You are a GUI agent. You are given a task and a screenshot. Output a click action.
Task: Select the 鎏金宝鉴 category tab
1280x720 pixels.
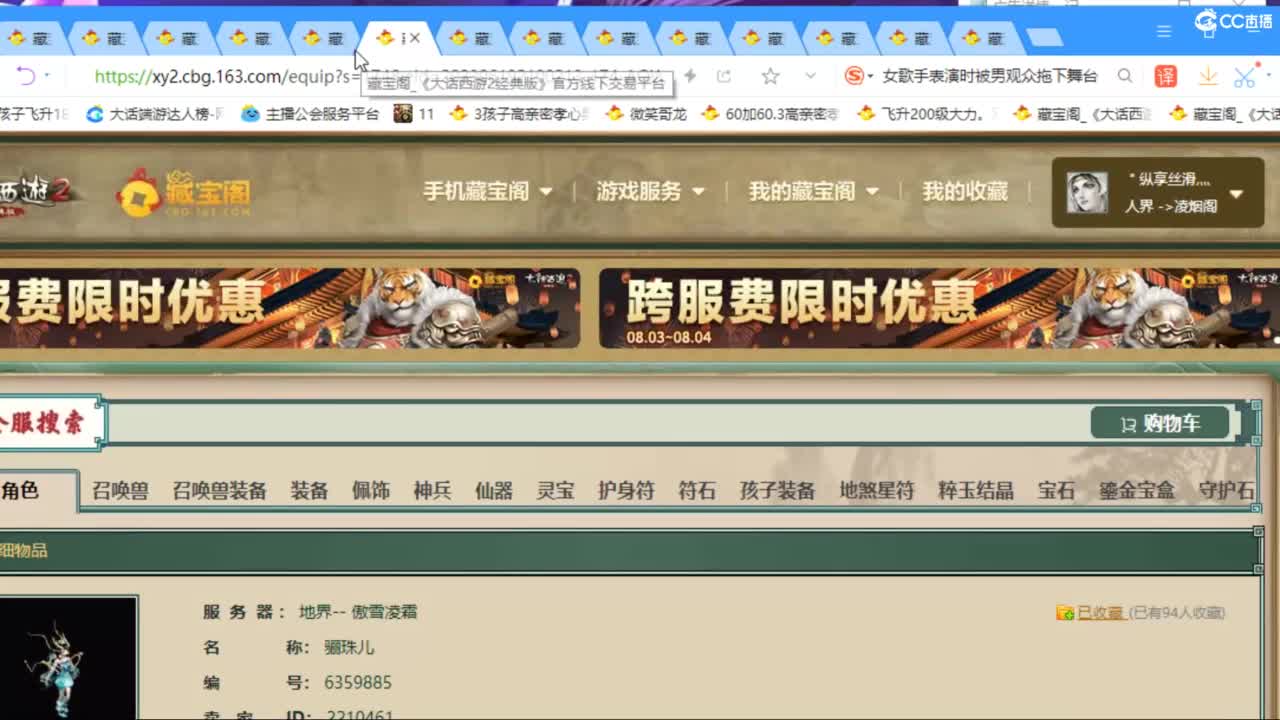tap(1137, 490)
